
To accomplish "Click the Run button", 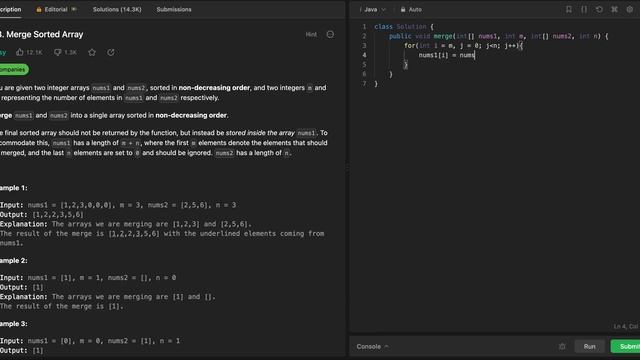I will pos(589,347).
